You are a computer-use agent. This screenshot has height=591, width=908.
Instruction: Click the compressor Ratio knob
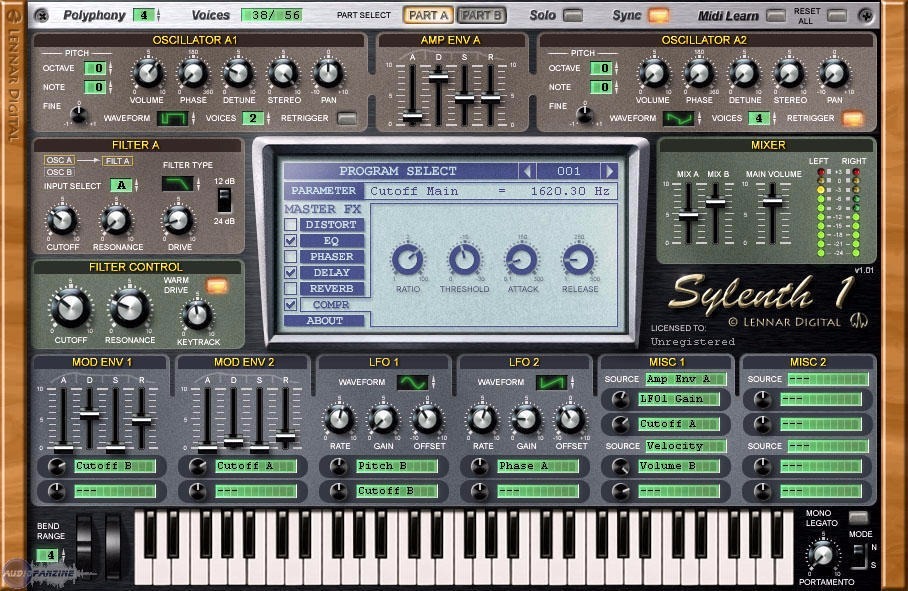[x=408, y=260]
